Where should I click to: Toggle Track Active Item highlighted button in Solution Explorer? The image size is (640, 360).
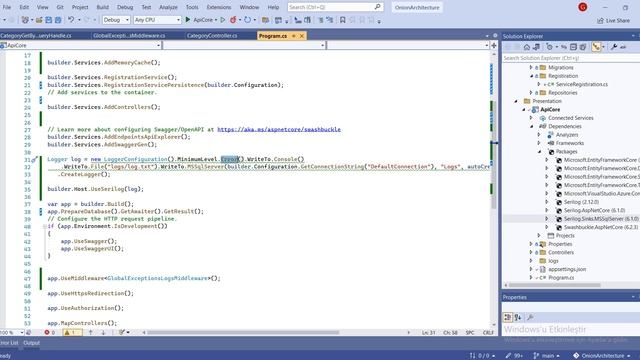coord(596,47)
